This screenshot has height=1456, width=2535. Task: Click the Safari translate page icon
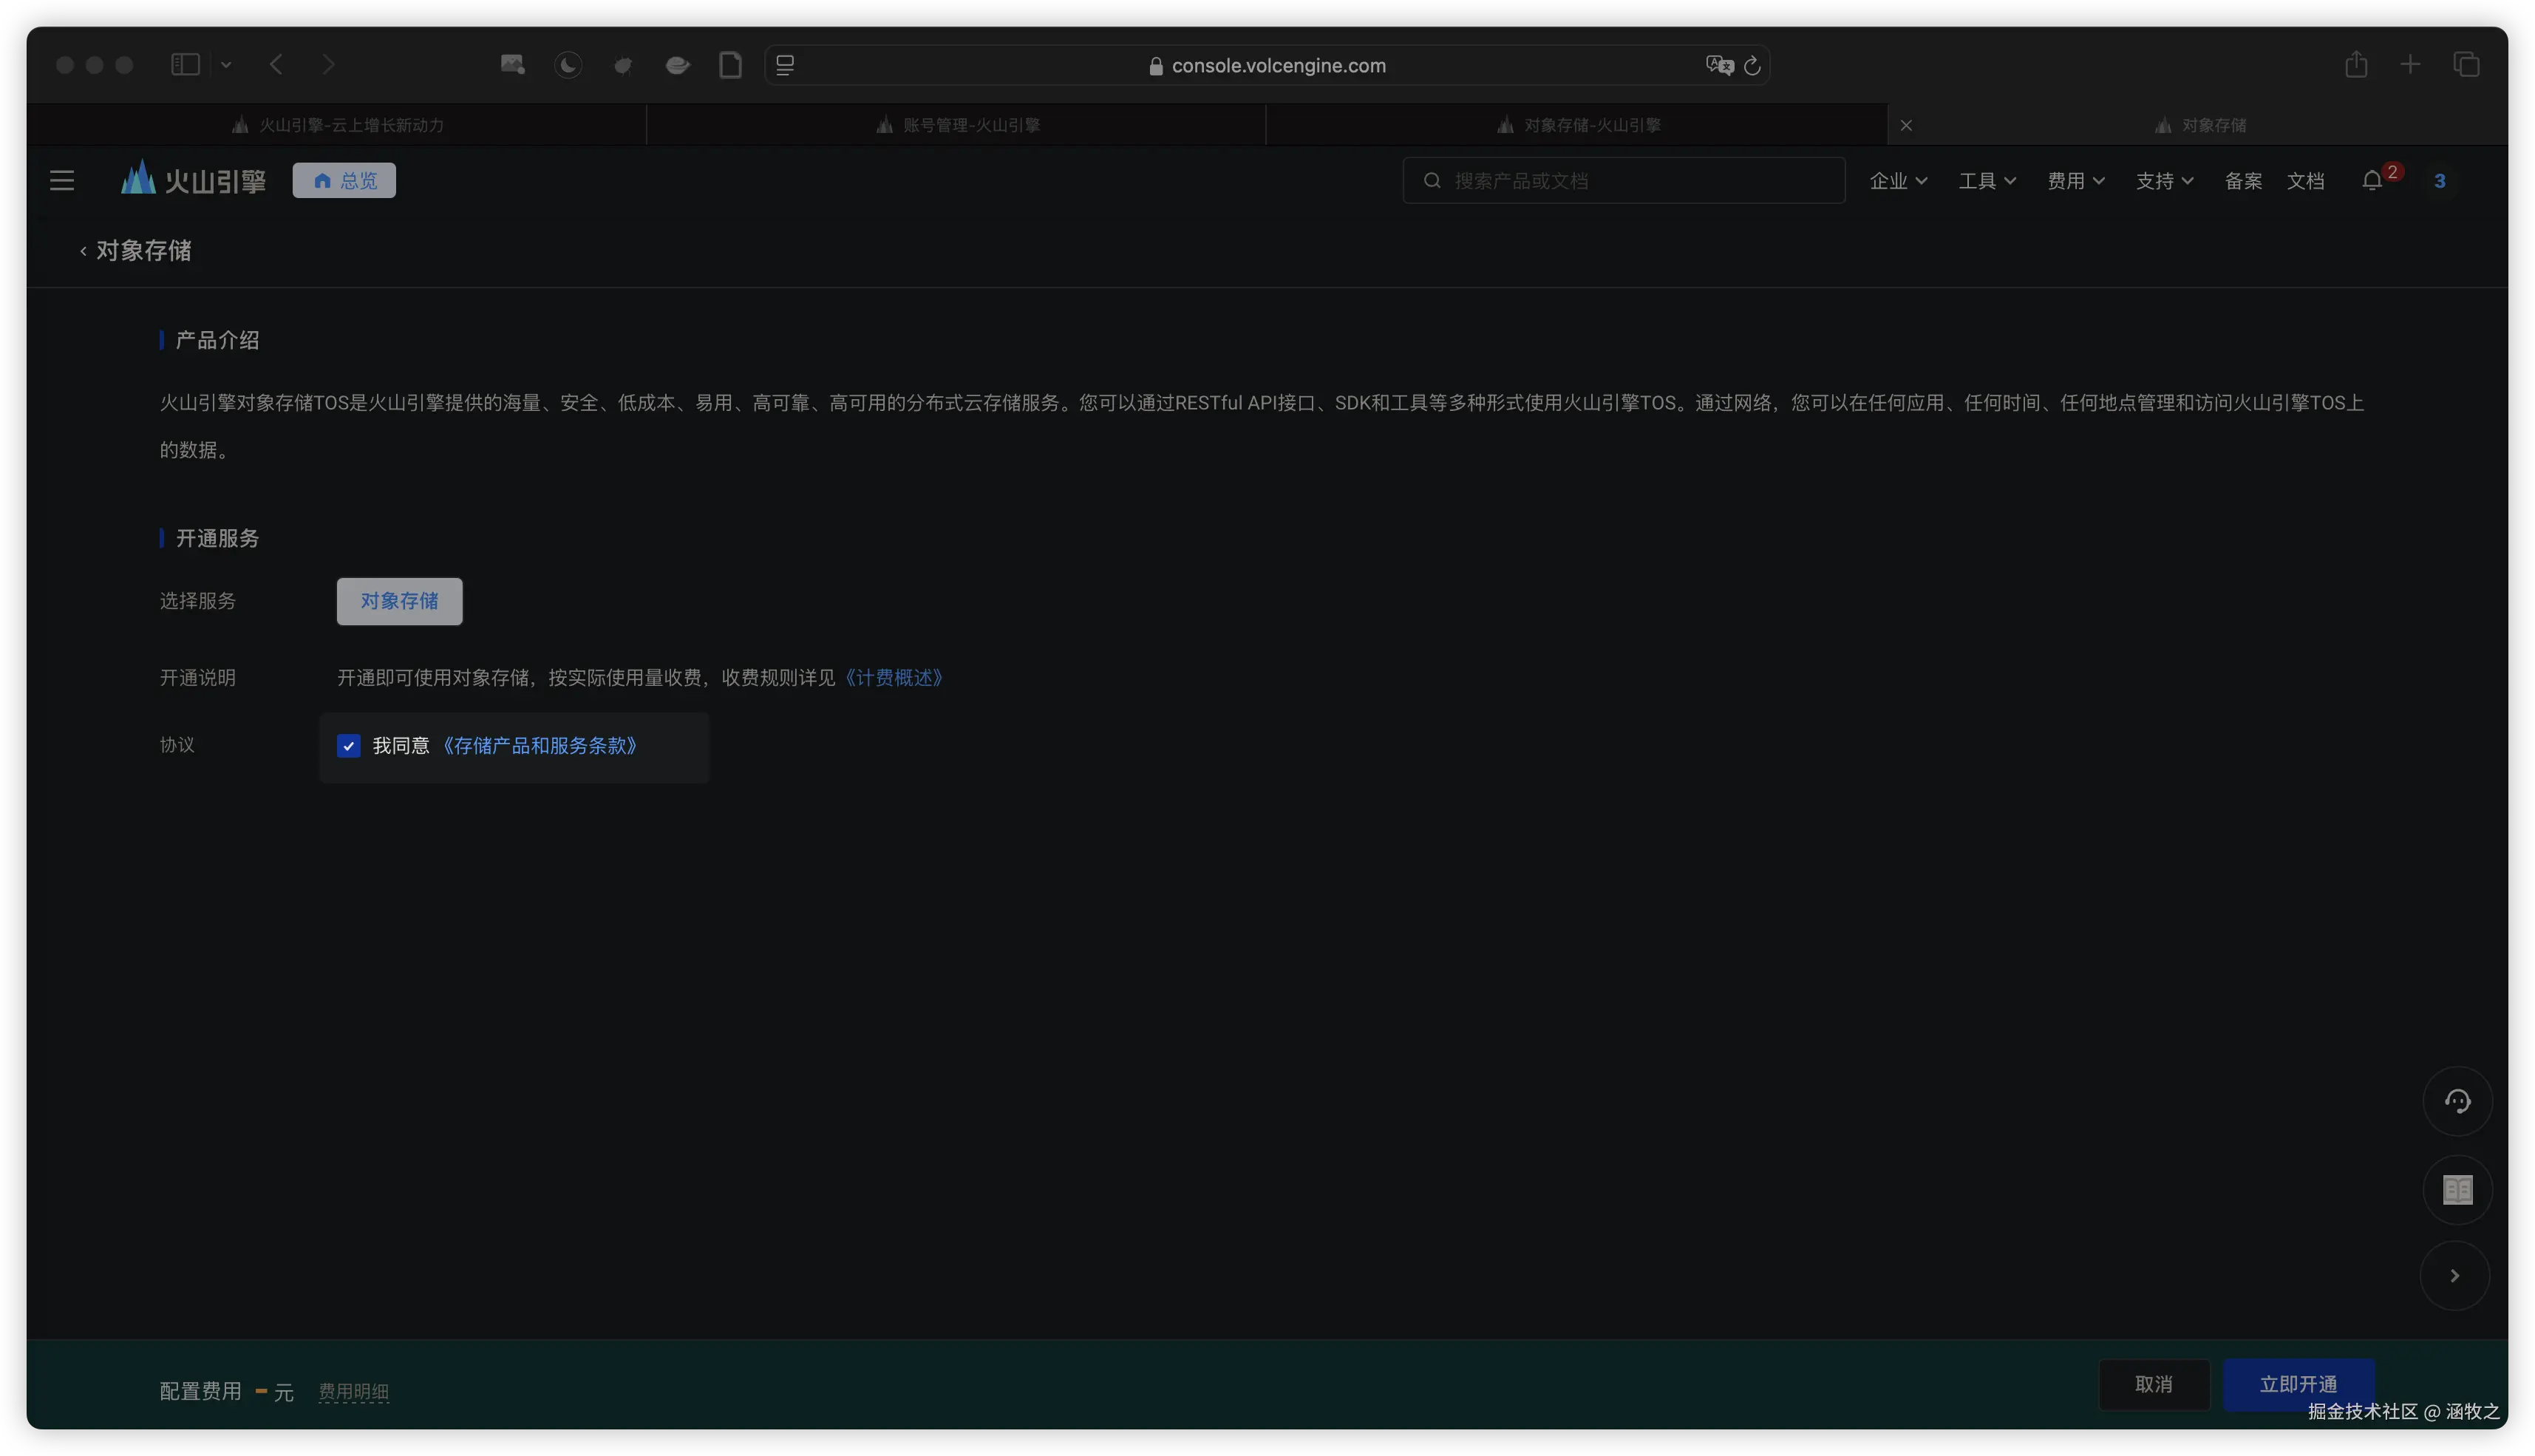[x=1719, y=65]
